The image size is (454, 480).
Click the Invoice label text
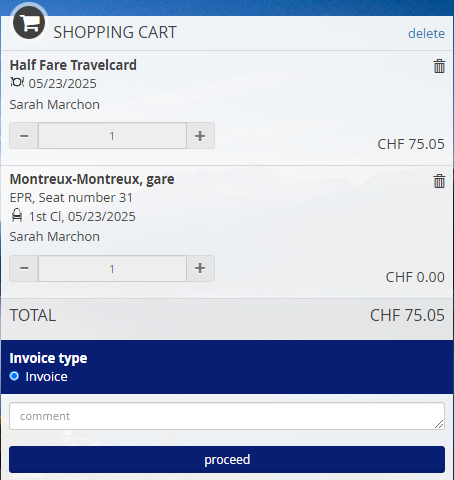pos(47,377)
